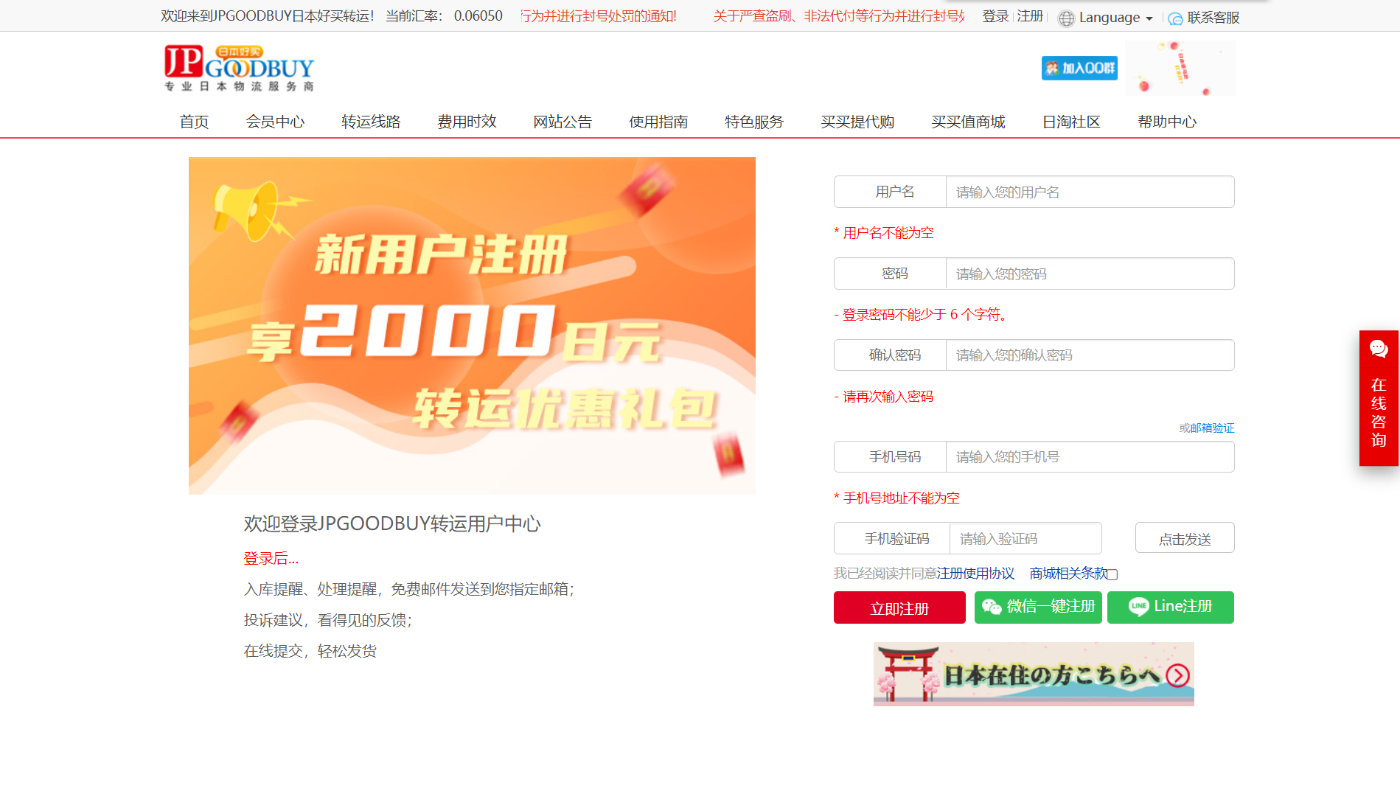Screen dimensions: 1400x796
Task: Click the text 在线提交，轻松发货
Action: coord(310,652)
